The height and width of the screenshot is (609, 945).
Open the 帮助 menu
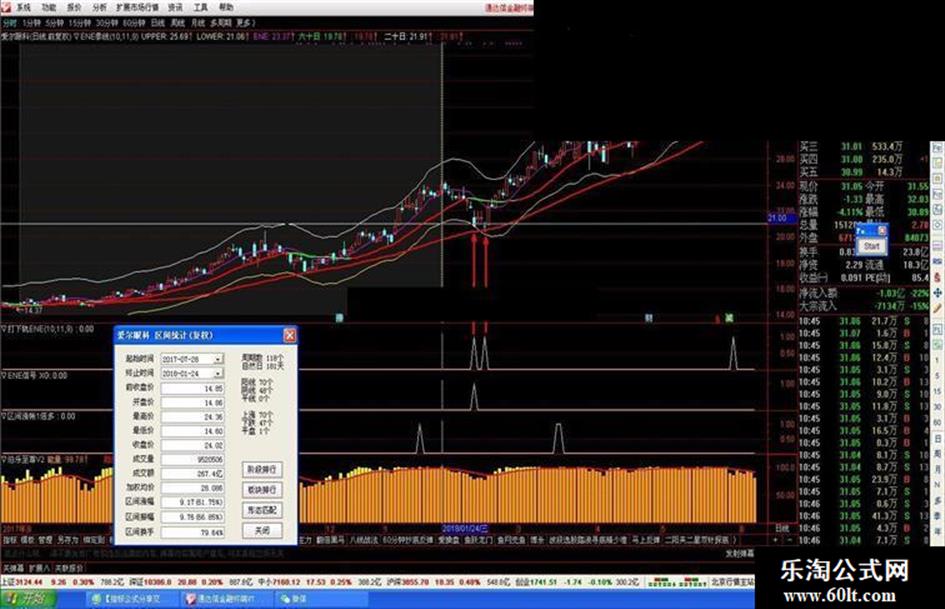click(226, 7)
